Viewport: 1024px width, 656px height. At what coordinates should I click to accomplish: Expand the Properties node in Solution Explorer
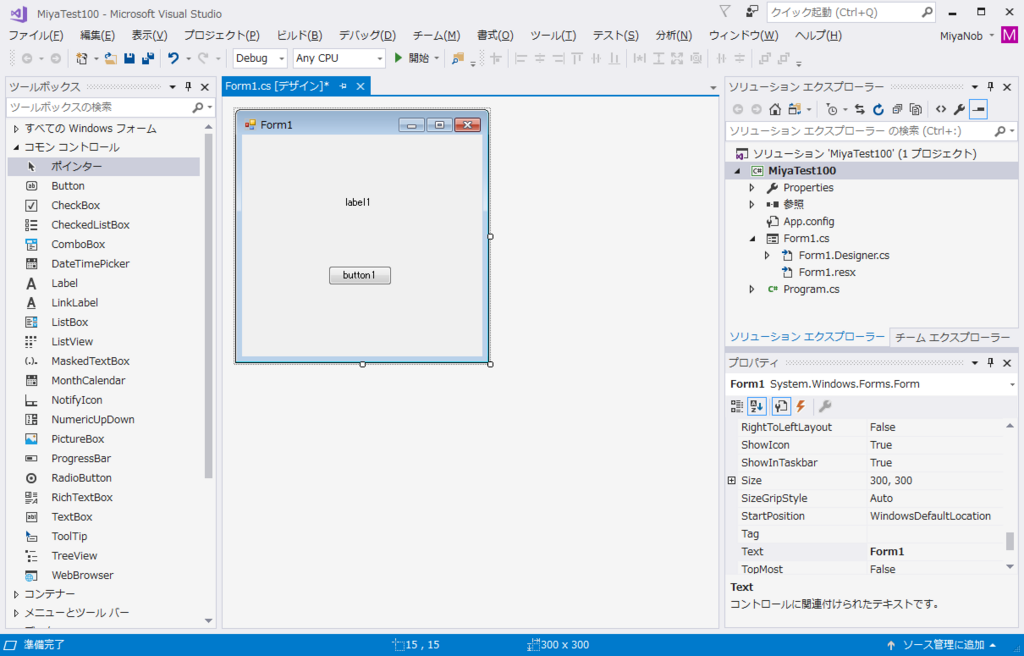click(752, 188)
